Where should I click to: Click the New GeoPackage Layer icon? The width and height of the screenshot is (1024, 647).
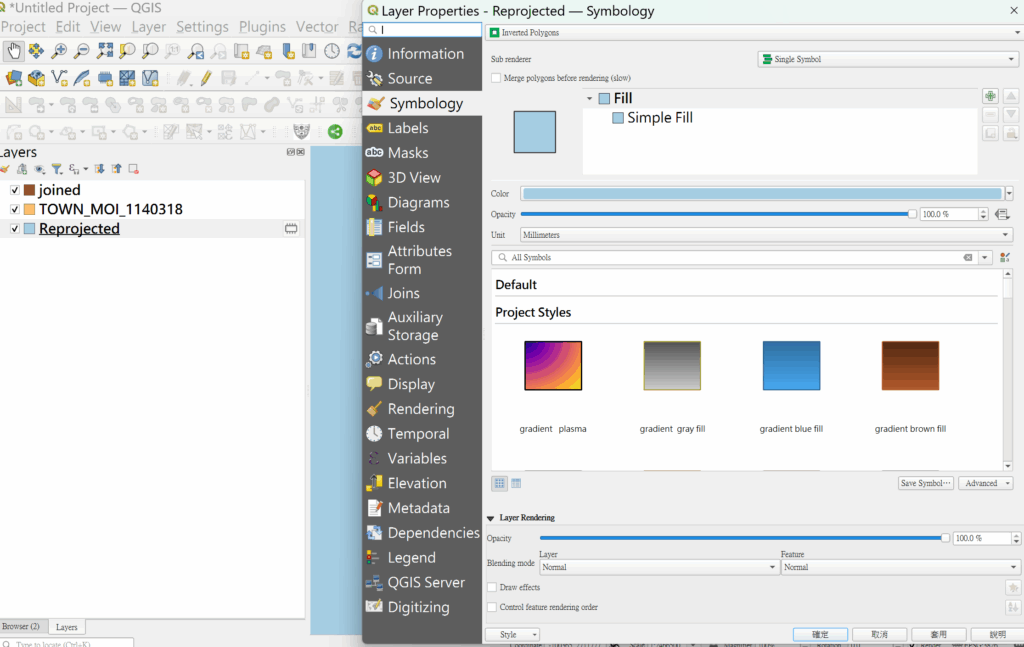pos(36,78)
